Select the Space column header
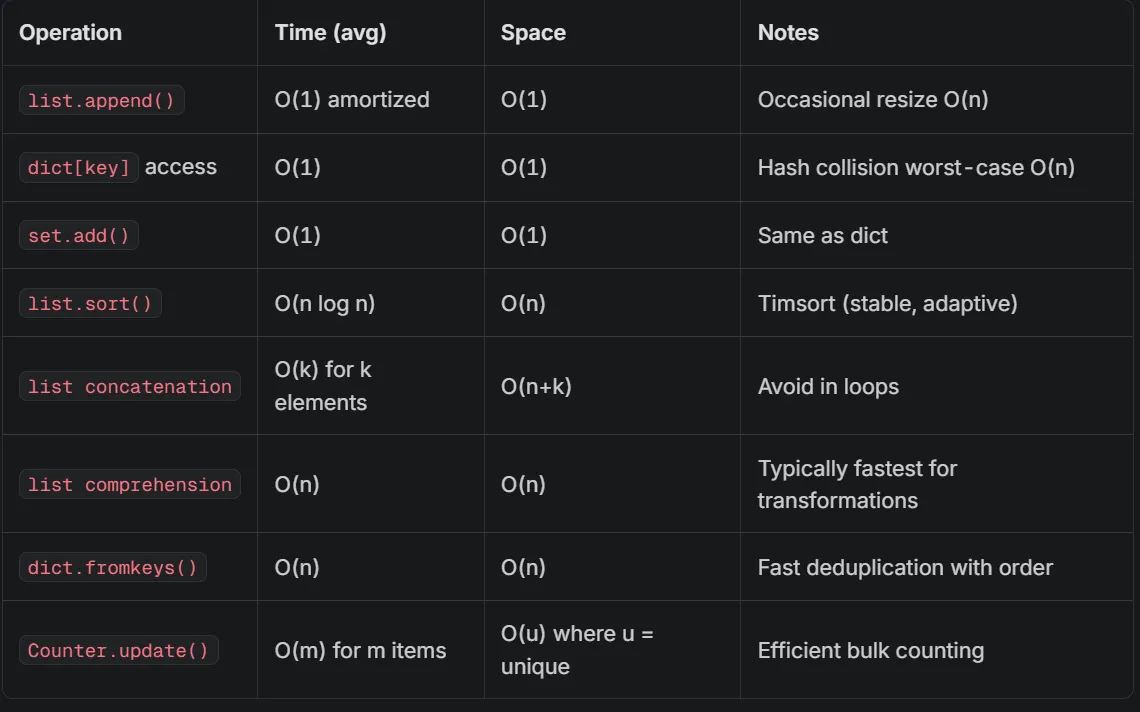Viewport: 1140px width, 712px height. tap(533, 33)
